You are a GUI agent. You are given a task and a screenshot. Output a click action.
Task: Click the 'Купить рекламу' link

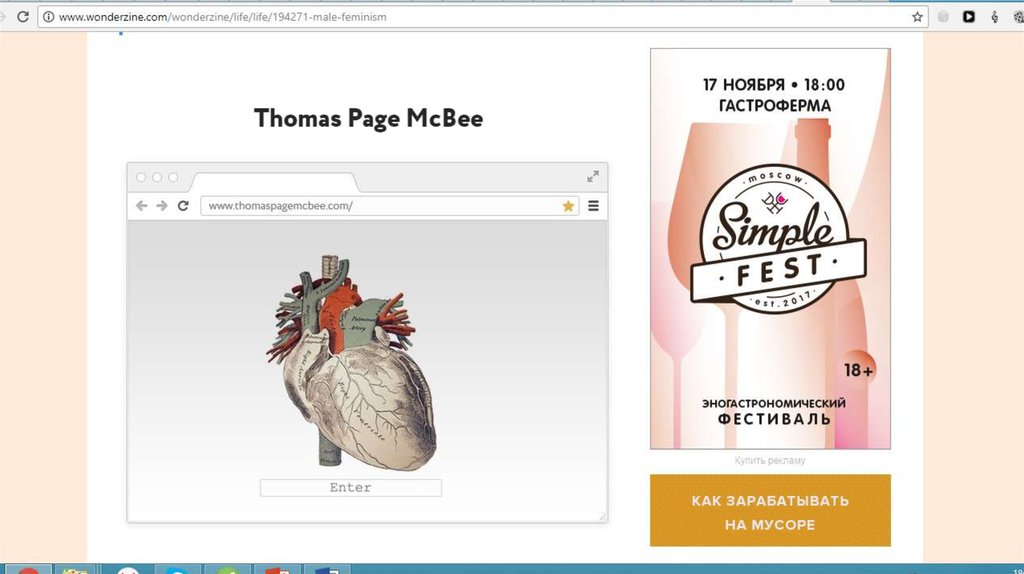[770, 460]
